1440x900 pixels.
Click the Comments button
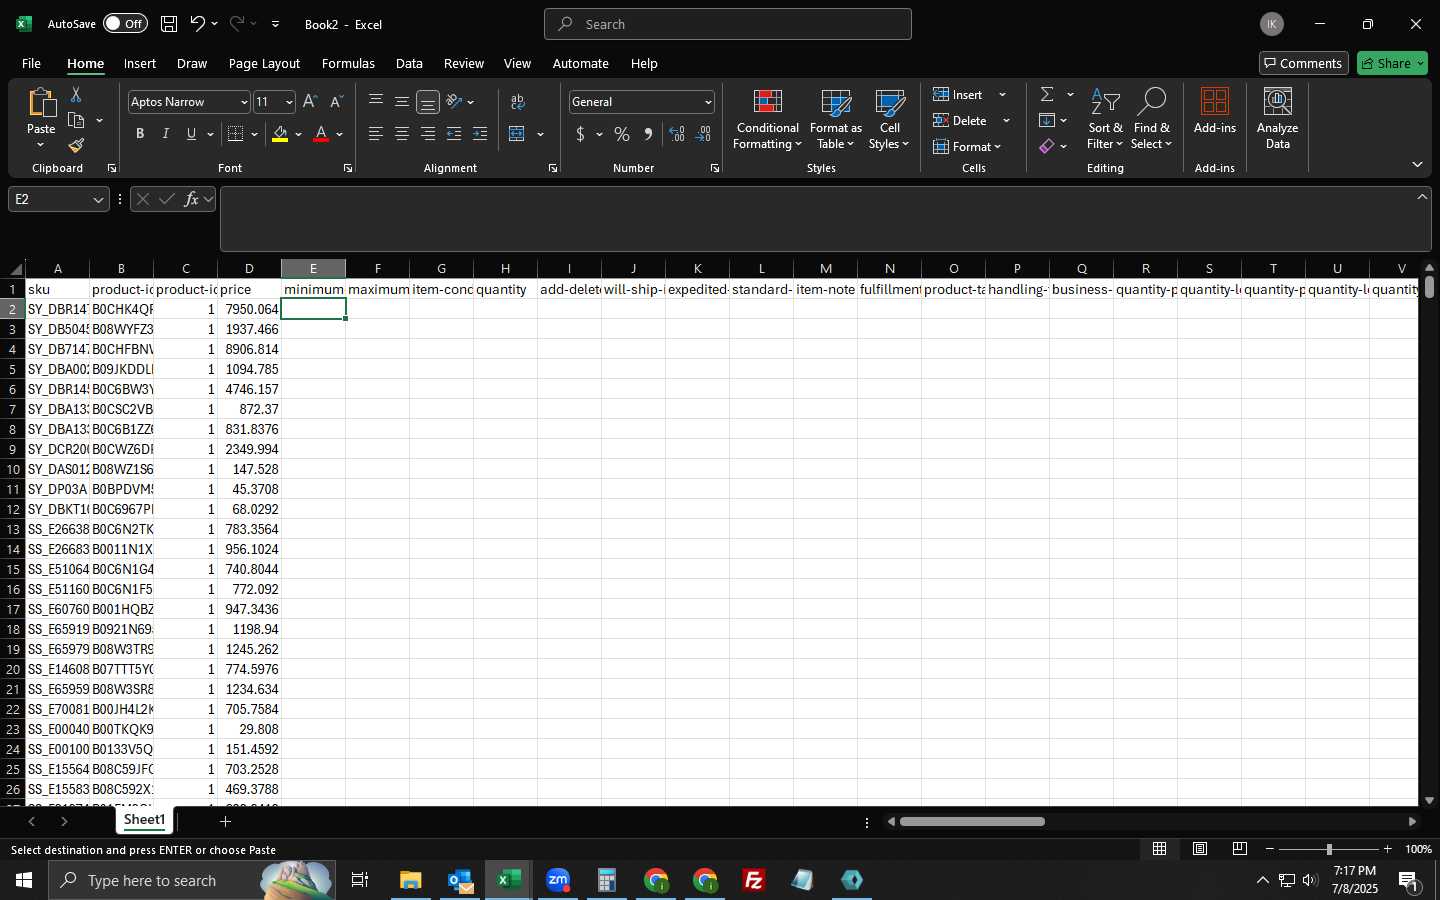(1304, 63)
